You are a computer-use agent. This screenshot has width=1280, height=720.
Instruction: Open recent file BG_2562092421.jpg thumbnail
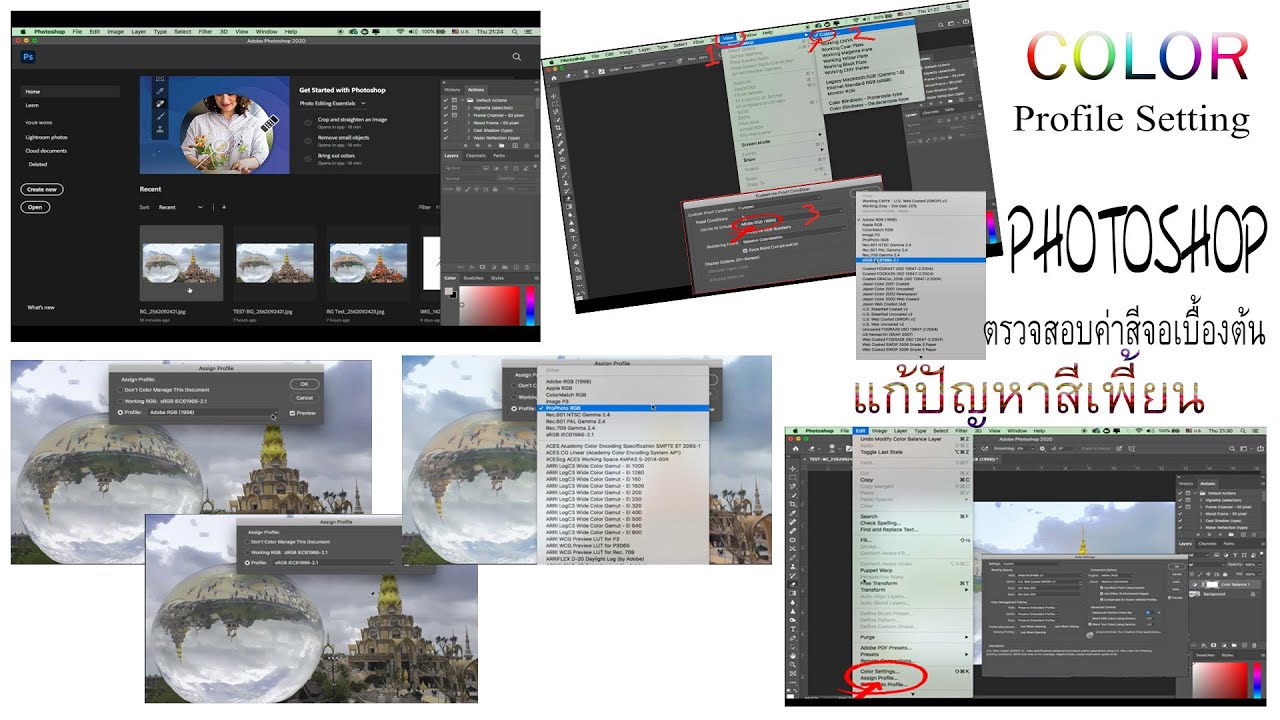click(181, 263)
